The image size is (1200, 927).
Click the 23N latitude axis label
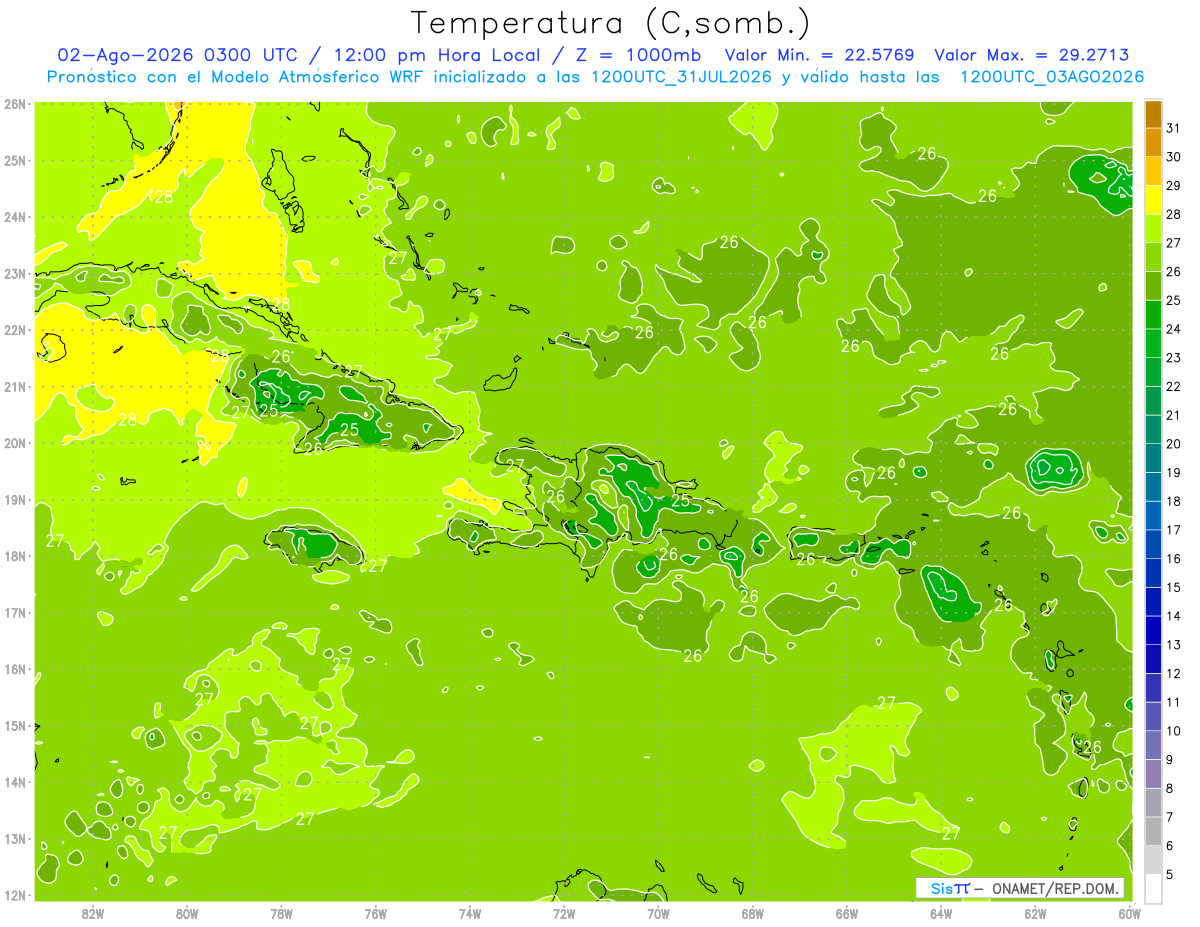pos(15,273)
